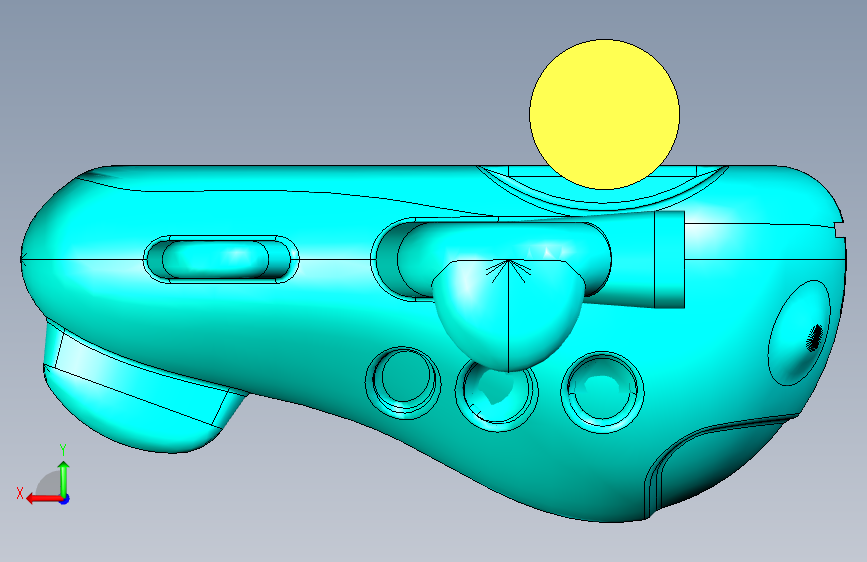The height and width of the screenshot is (562, 867).
Task: Click the red X axis arrow of the triad
Action: coord(44,499)
